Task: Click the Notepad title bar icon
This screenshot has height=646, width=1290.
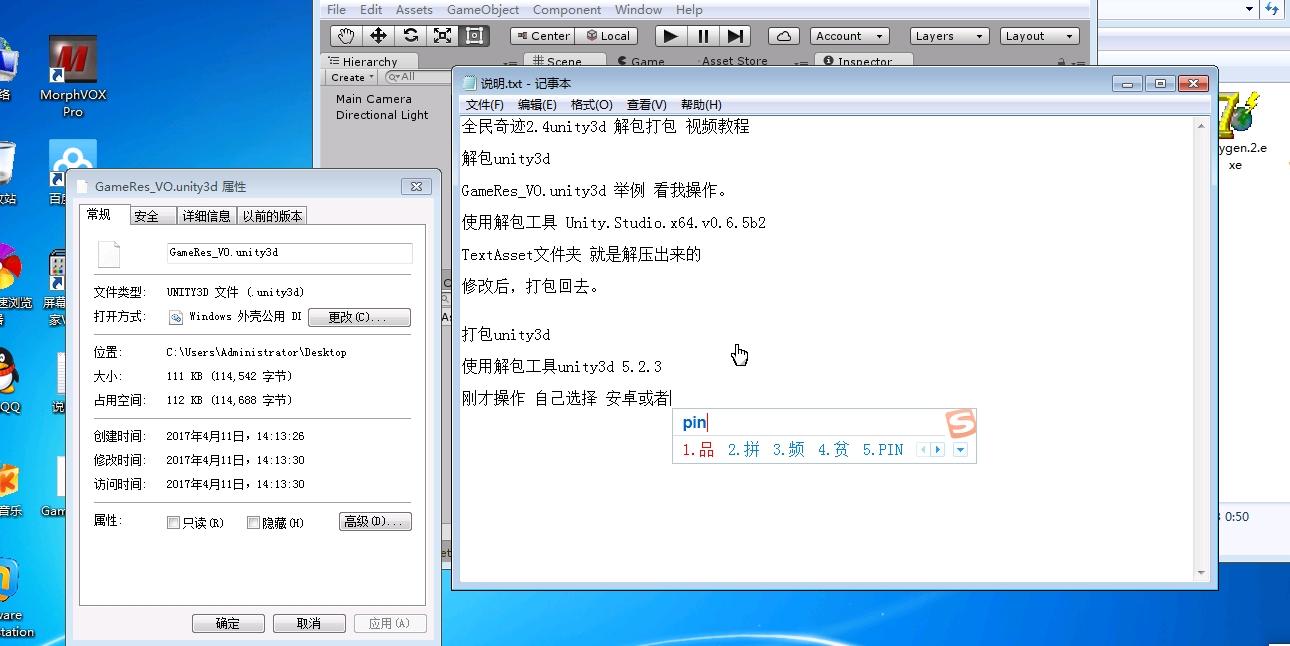Action: [x=470, y=83]
